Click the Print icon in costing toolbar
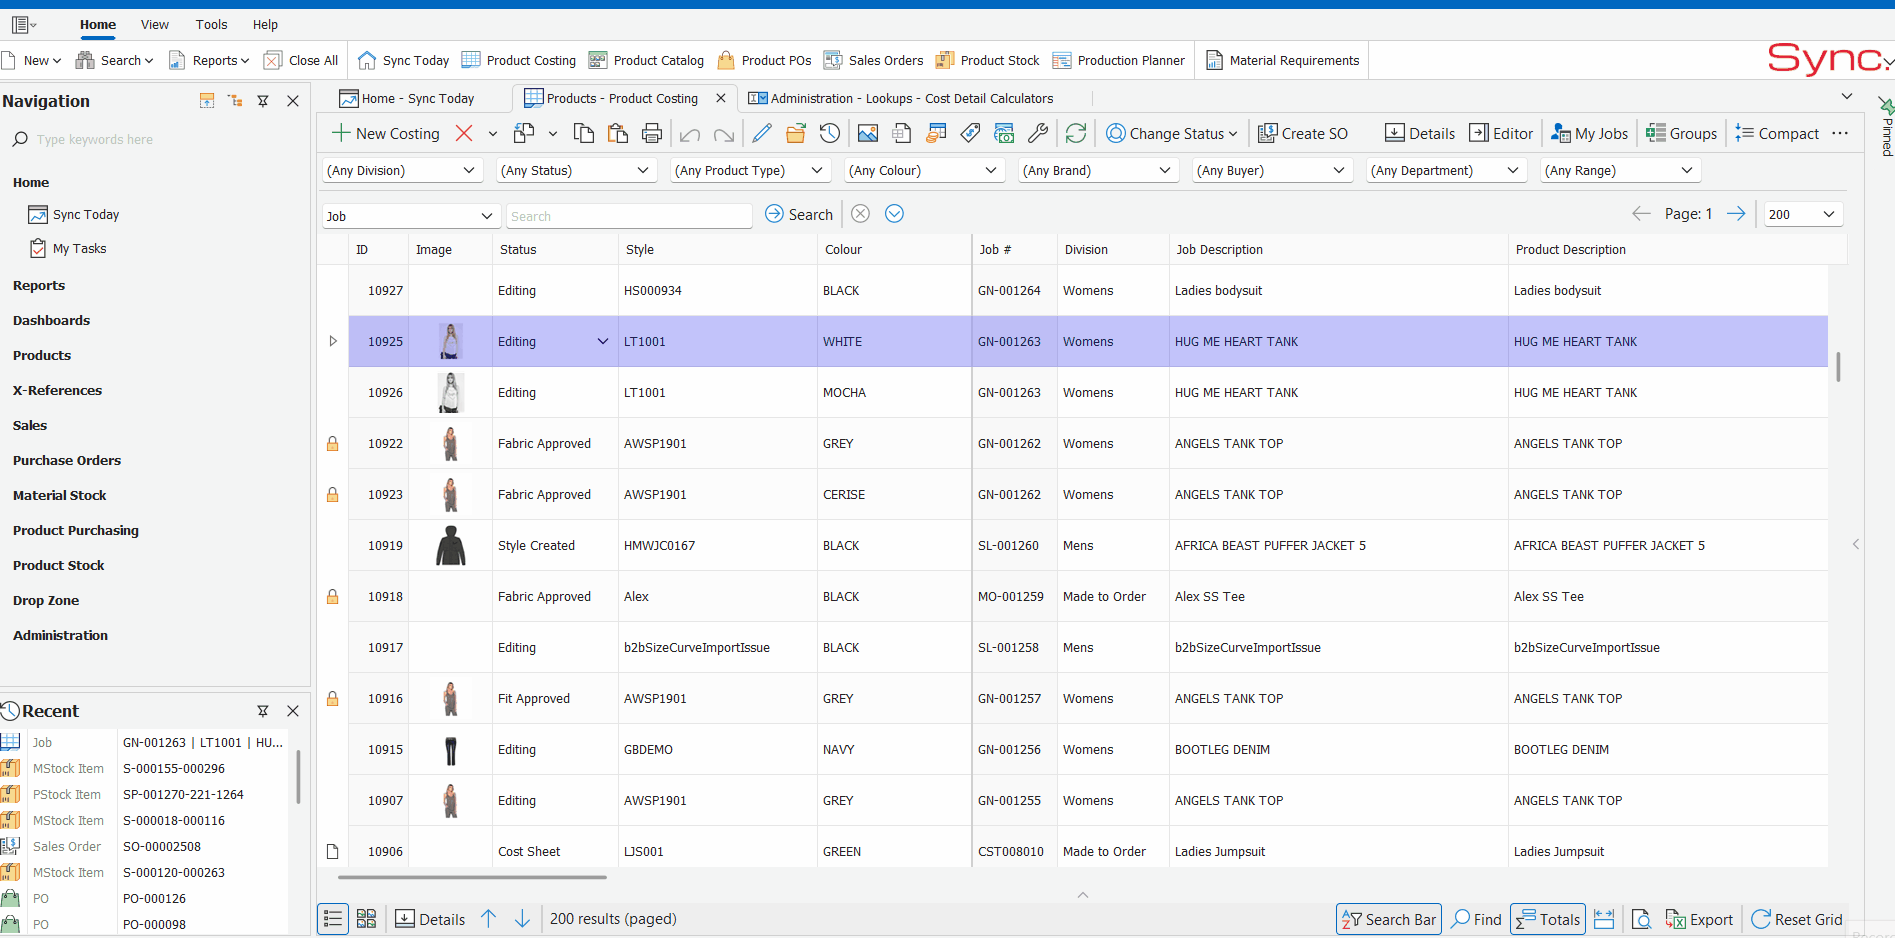The image size is (1895, 938). pyautogui.click(x=652, y=133)
